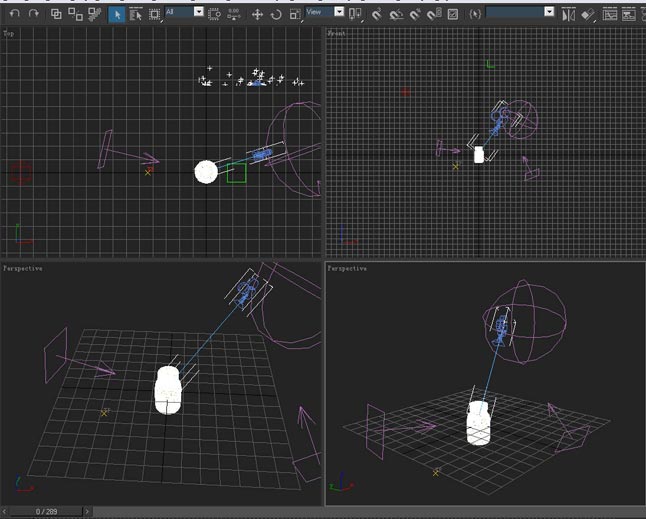Viewport: 646px width, 519px height.
Task: Click the Rectangular Selection Region icon
Action: (x=154, y=15)
